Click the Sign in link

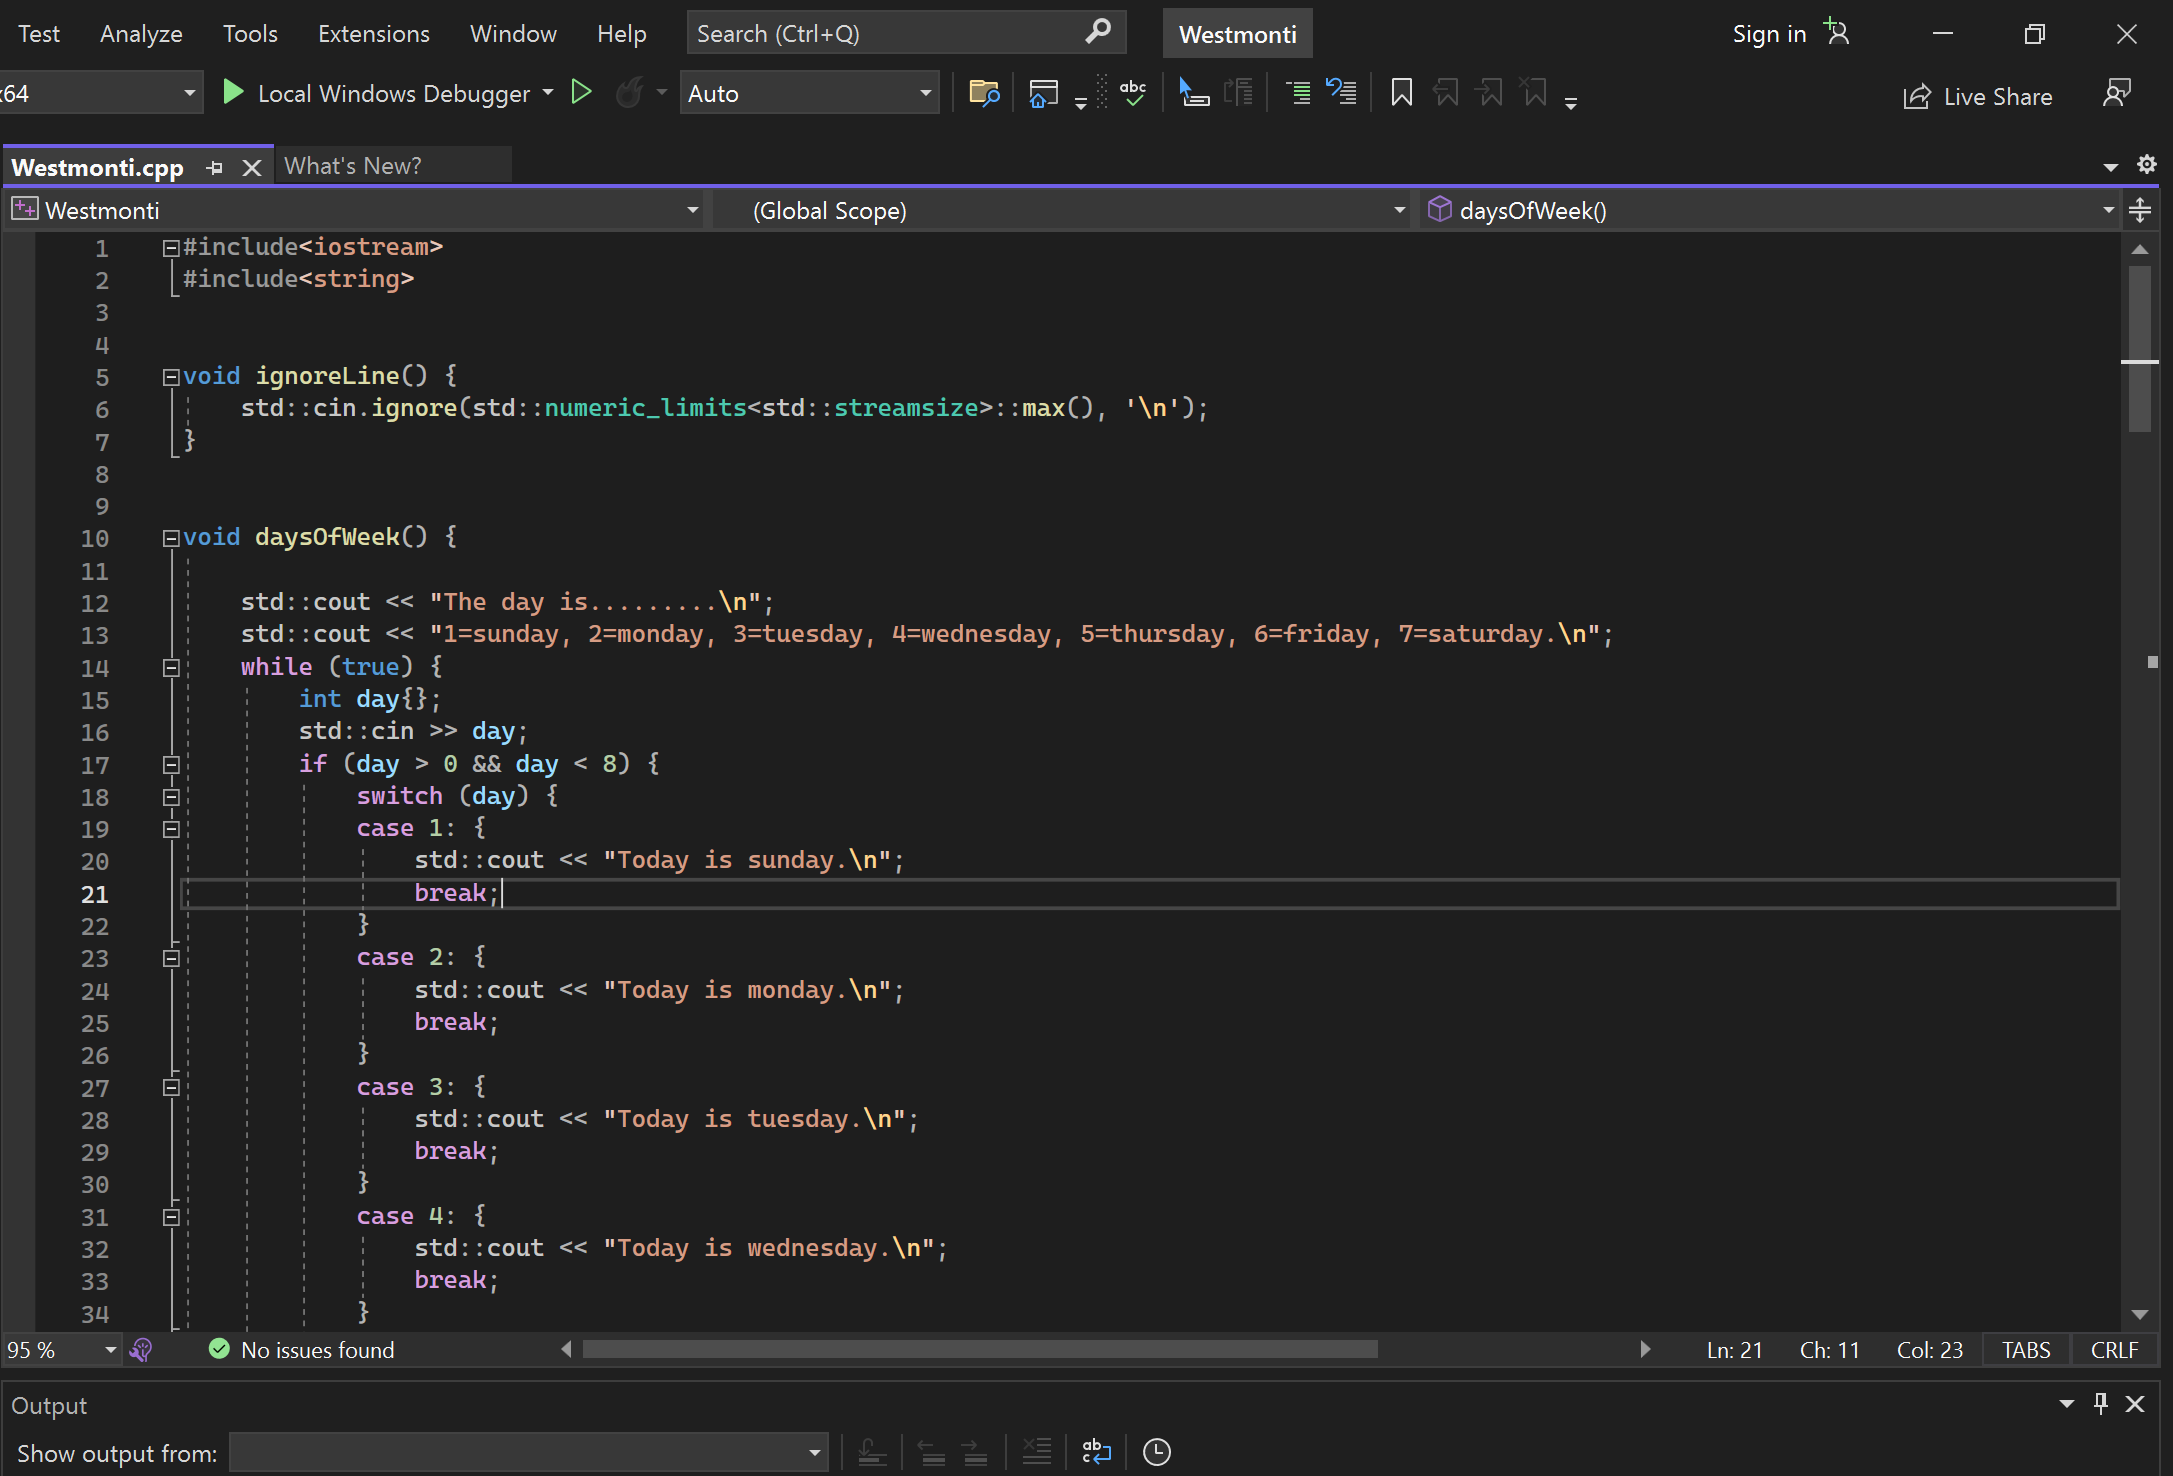point(1768,33)
